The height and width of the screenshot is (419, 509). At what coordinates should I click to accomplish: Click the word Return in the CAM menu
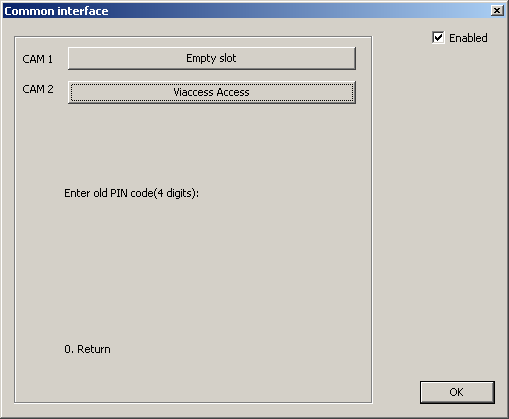[94, 349]
